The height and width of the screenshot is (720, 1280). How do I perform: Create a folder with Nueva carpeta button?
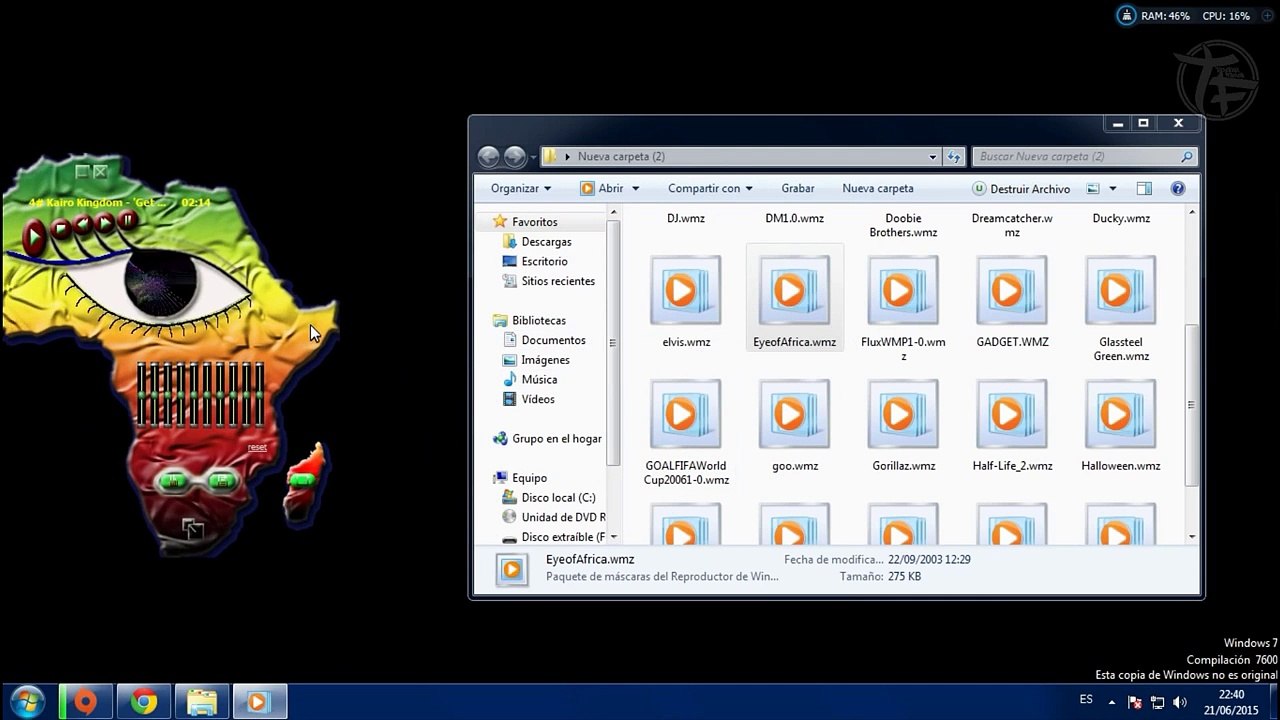coord(878,188)
